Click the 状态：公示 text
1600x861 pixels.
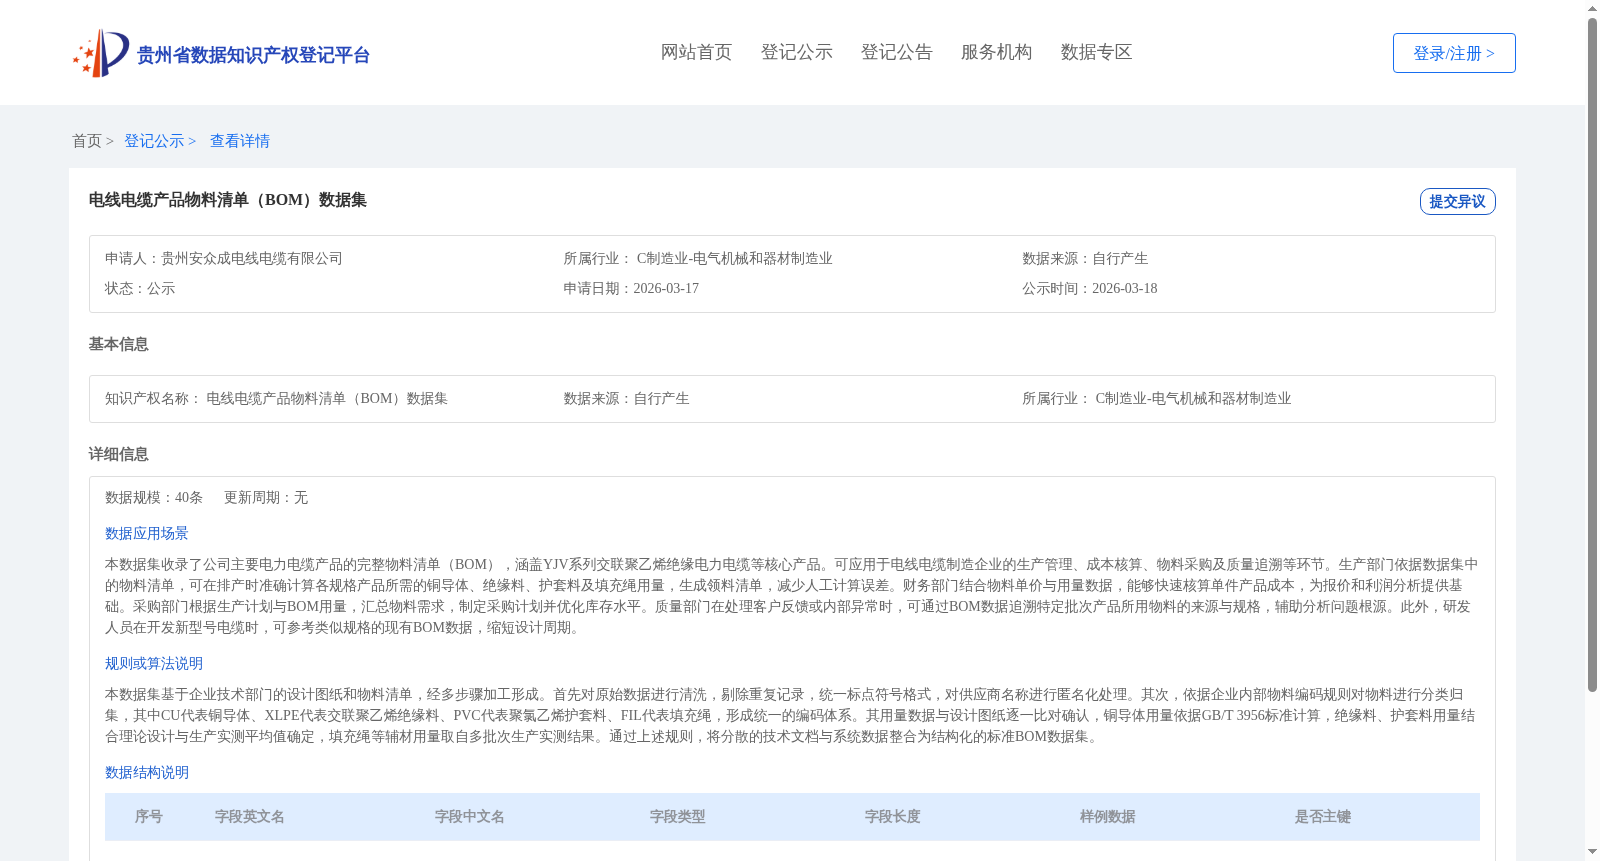(140, 289)
